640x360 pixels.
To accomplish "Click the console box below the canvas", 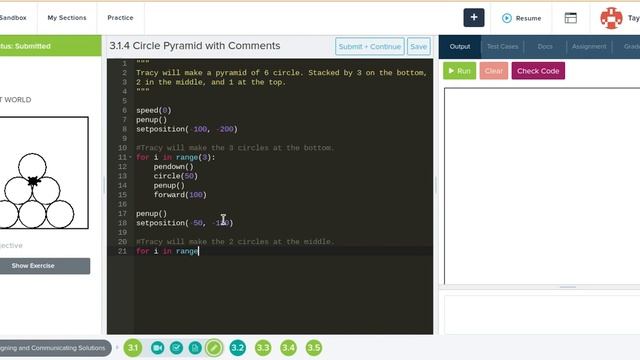I will pos(542,314).
